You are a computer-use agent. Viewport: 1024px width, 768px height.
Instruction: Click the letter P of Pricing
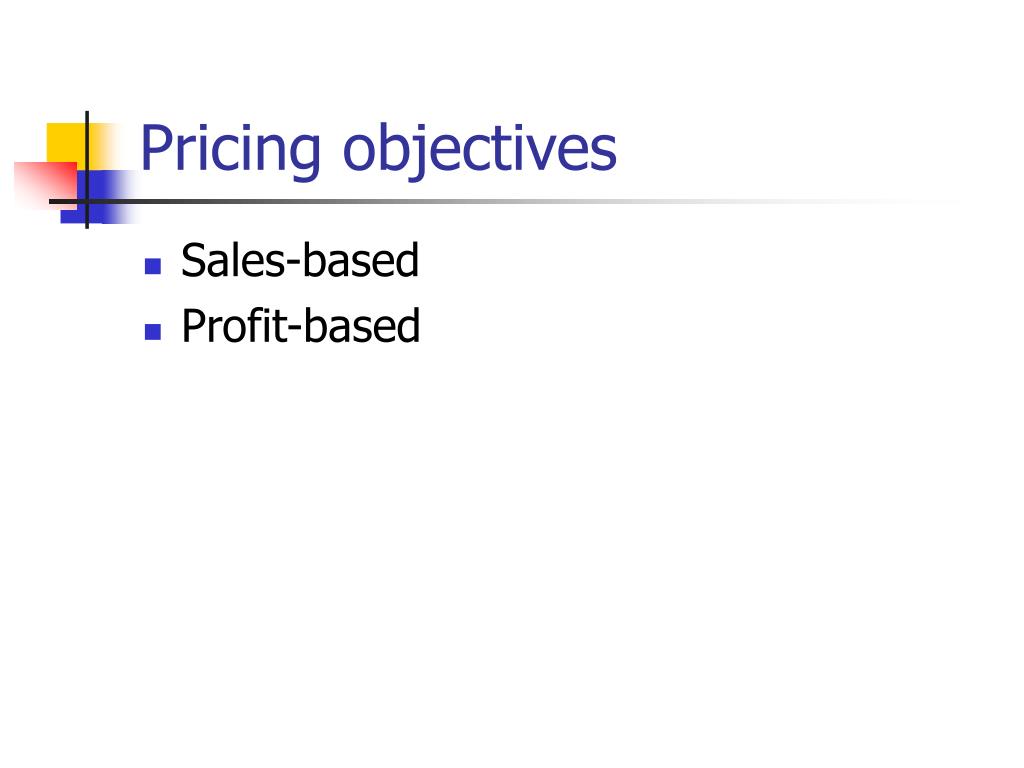(x=156, y=148)
